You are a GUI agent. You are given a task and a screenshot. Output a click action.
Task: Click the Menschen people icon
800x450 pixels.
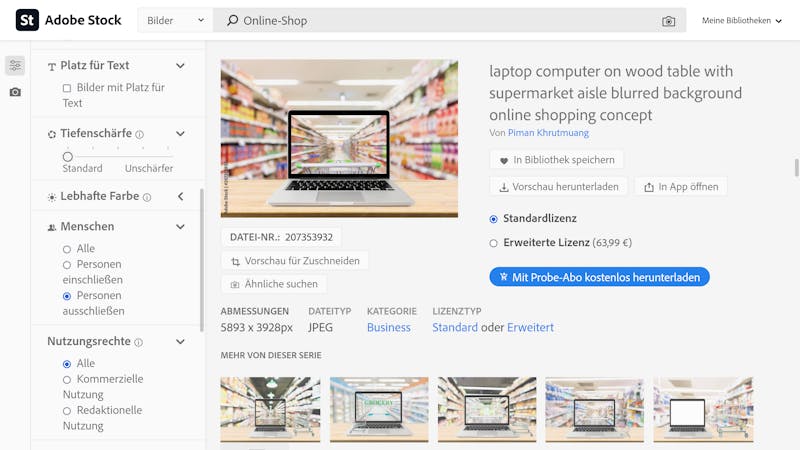tap(52, 228)
